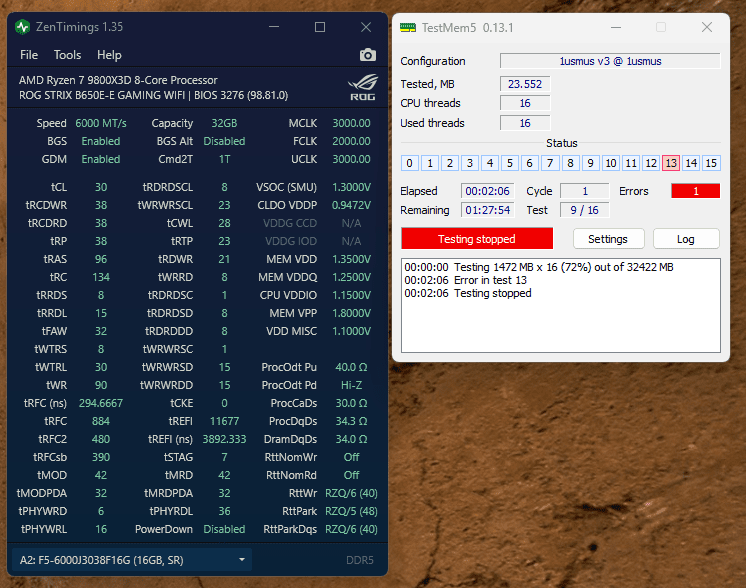Expand the memory module selector dropdown arrow
Screen dimensions: 746x588
click(242, 559)
